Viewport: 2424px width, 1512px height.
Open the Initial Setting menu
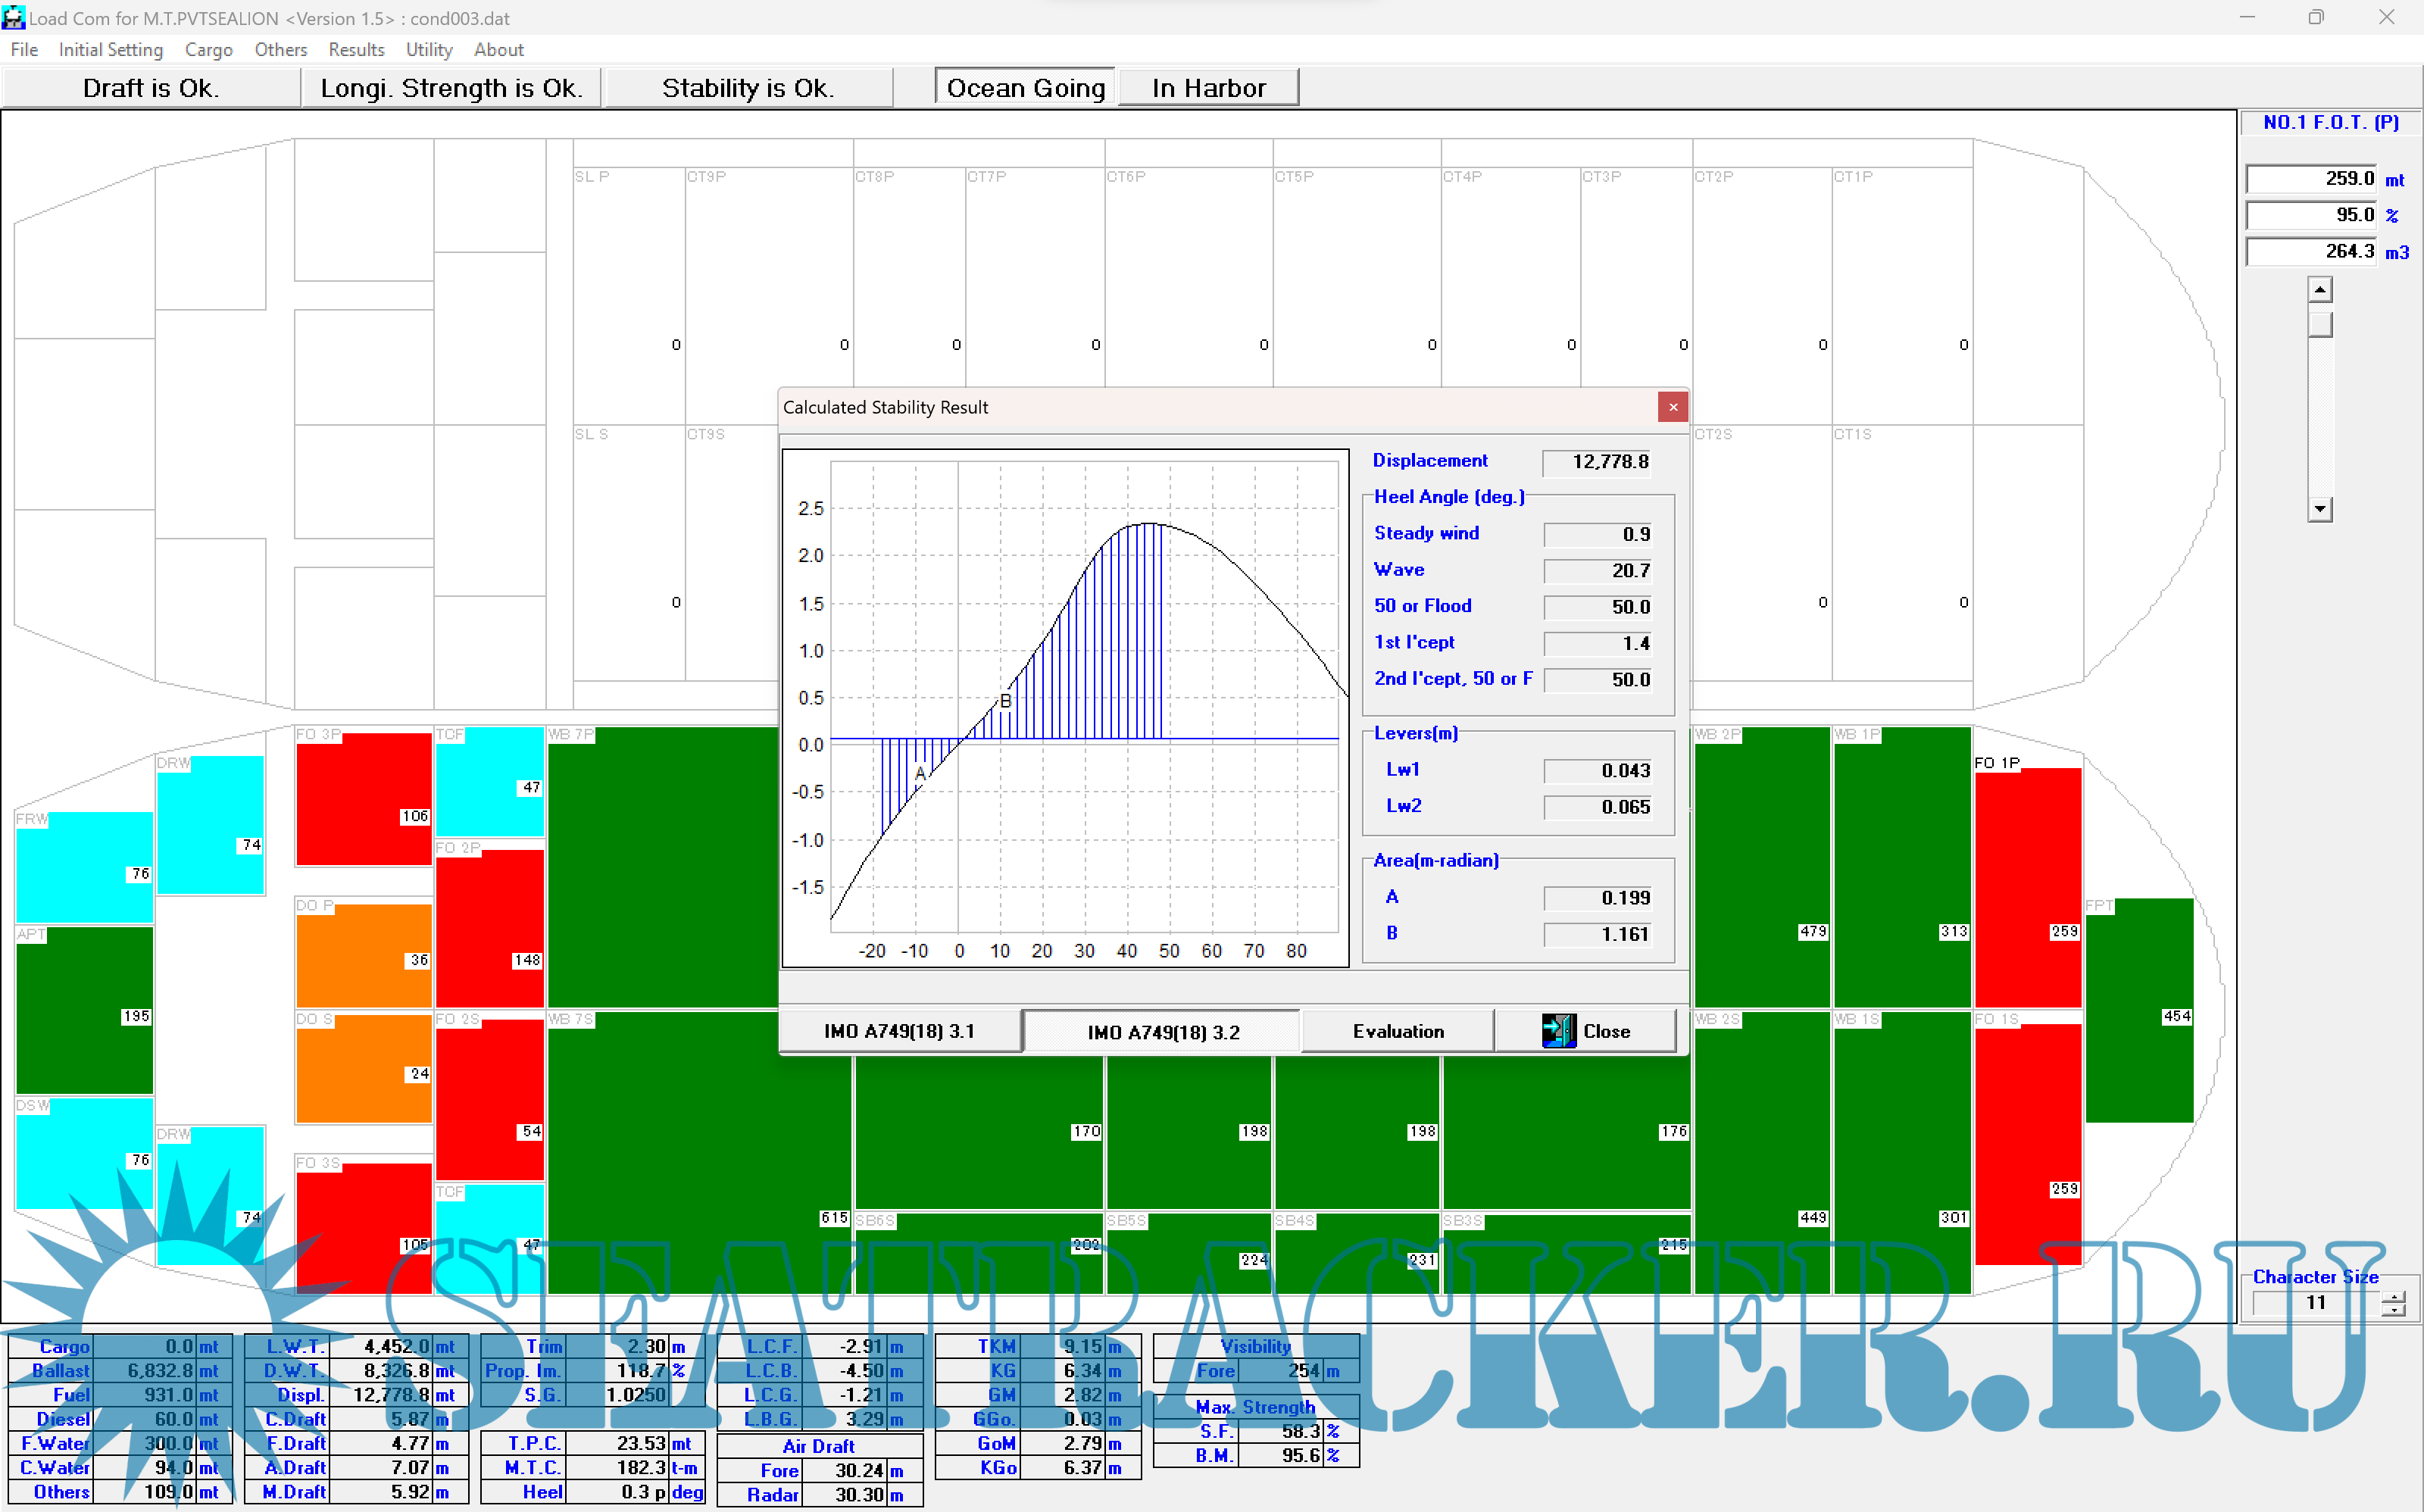pyautogui.click(x=110, y=50)
